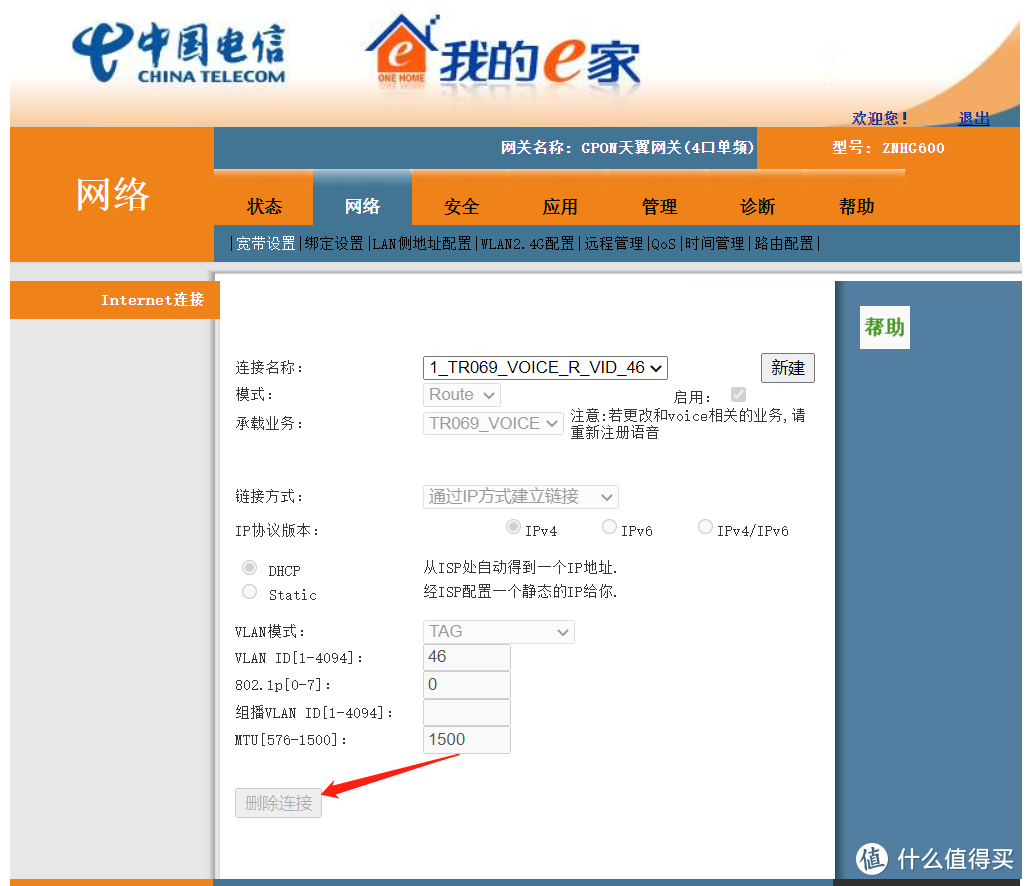This screenshot has height=886, width=1026.
Task: Expand the 连接名称 dropdown
Action: 545,368
